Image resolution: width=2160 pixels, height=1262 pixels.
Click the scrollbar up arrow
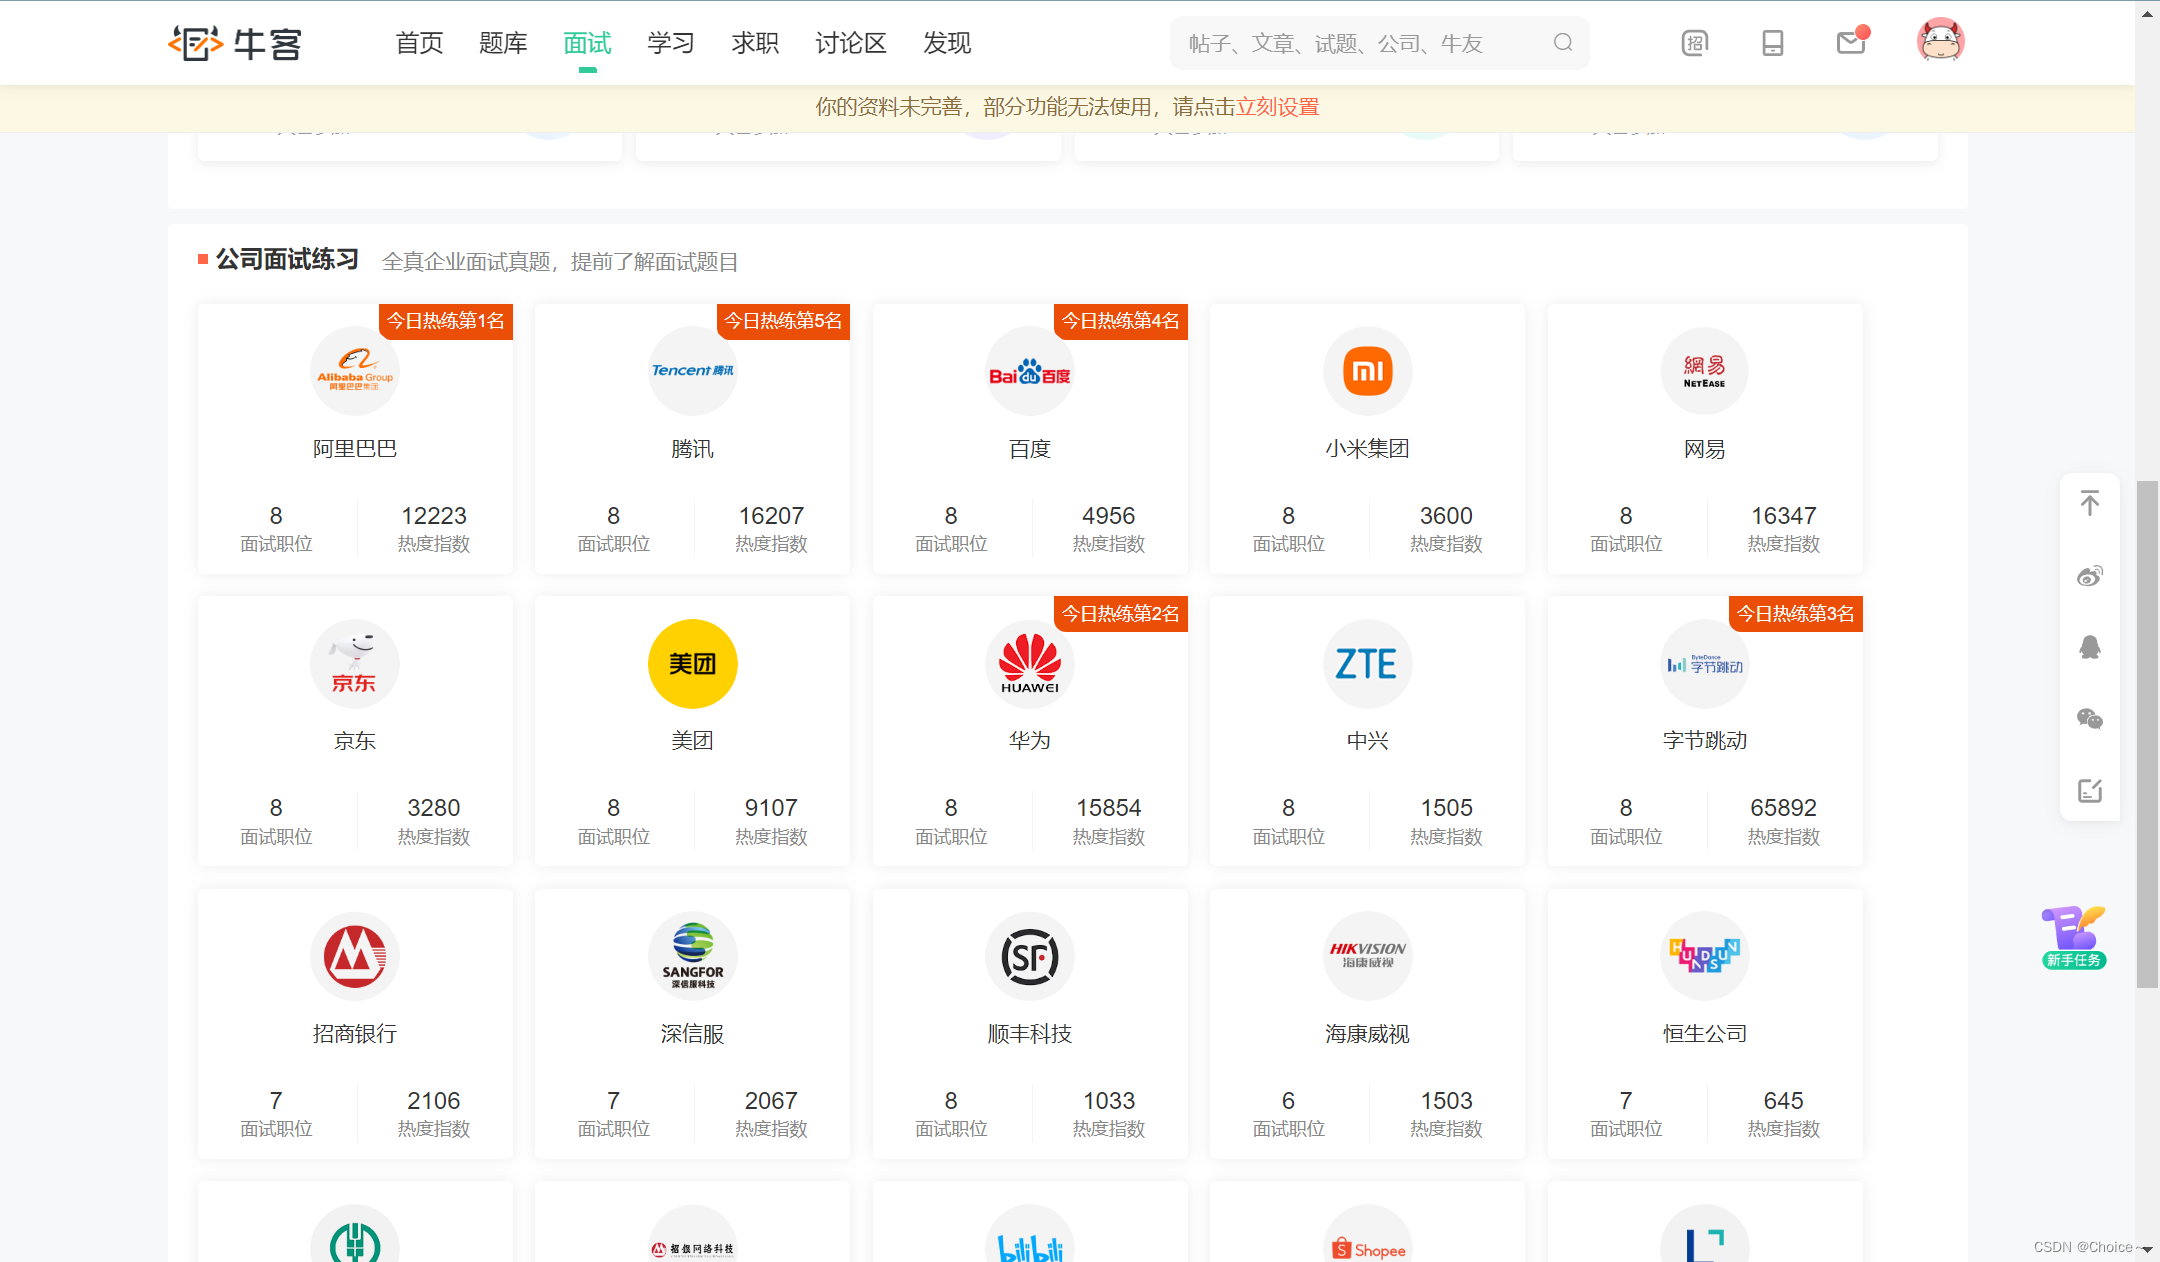point(2147,13)
